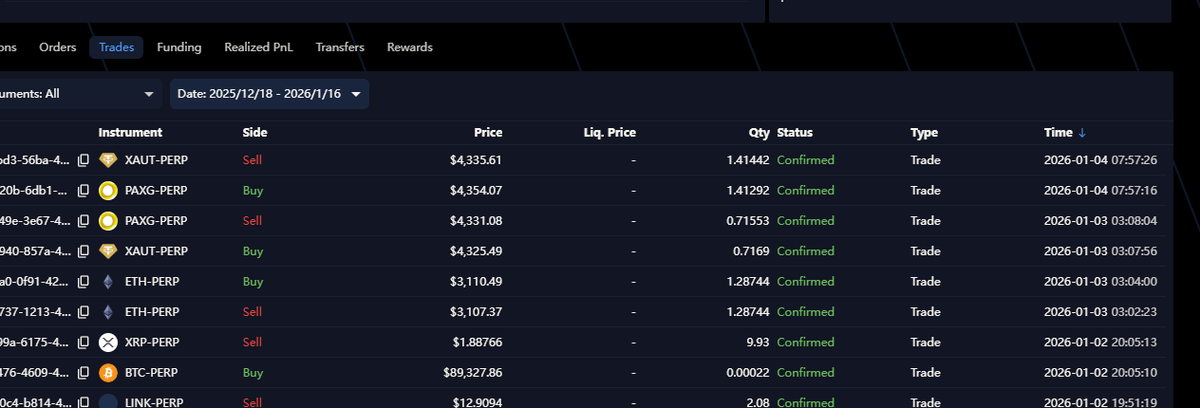Click Sell side in XRP-PERP row
Screen dimensions: 1200x408
coord(252,342)
